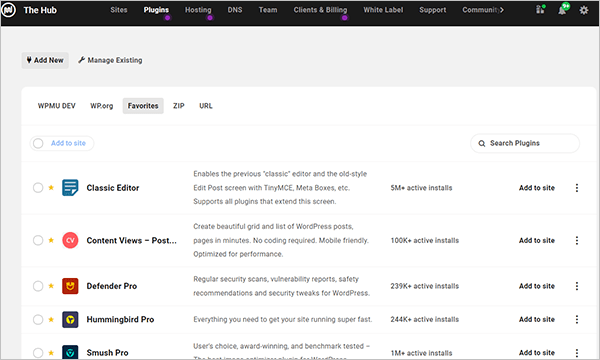
Task: Open the settings gear icon
Action: click(x=584, y=10)
